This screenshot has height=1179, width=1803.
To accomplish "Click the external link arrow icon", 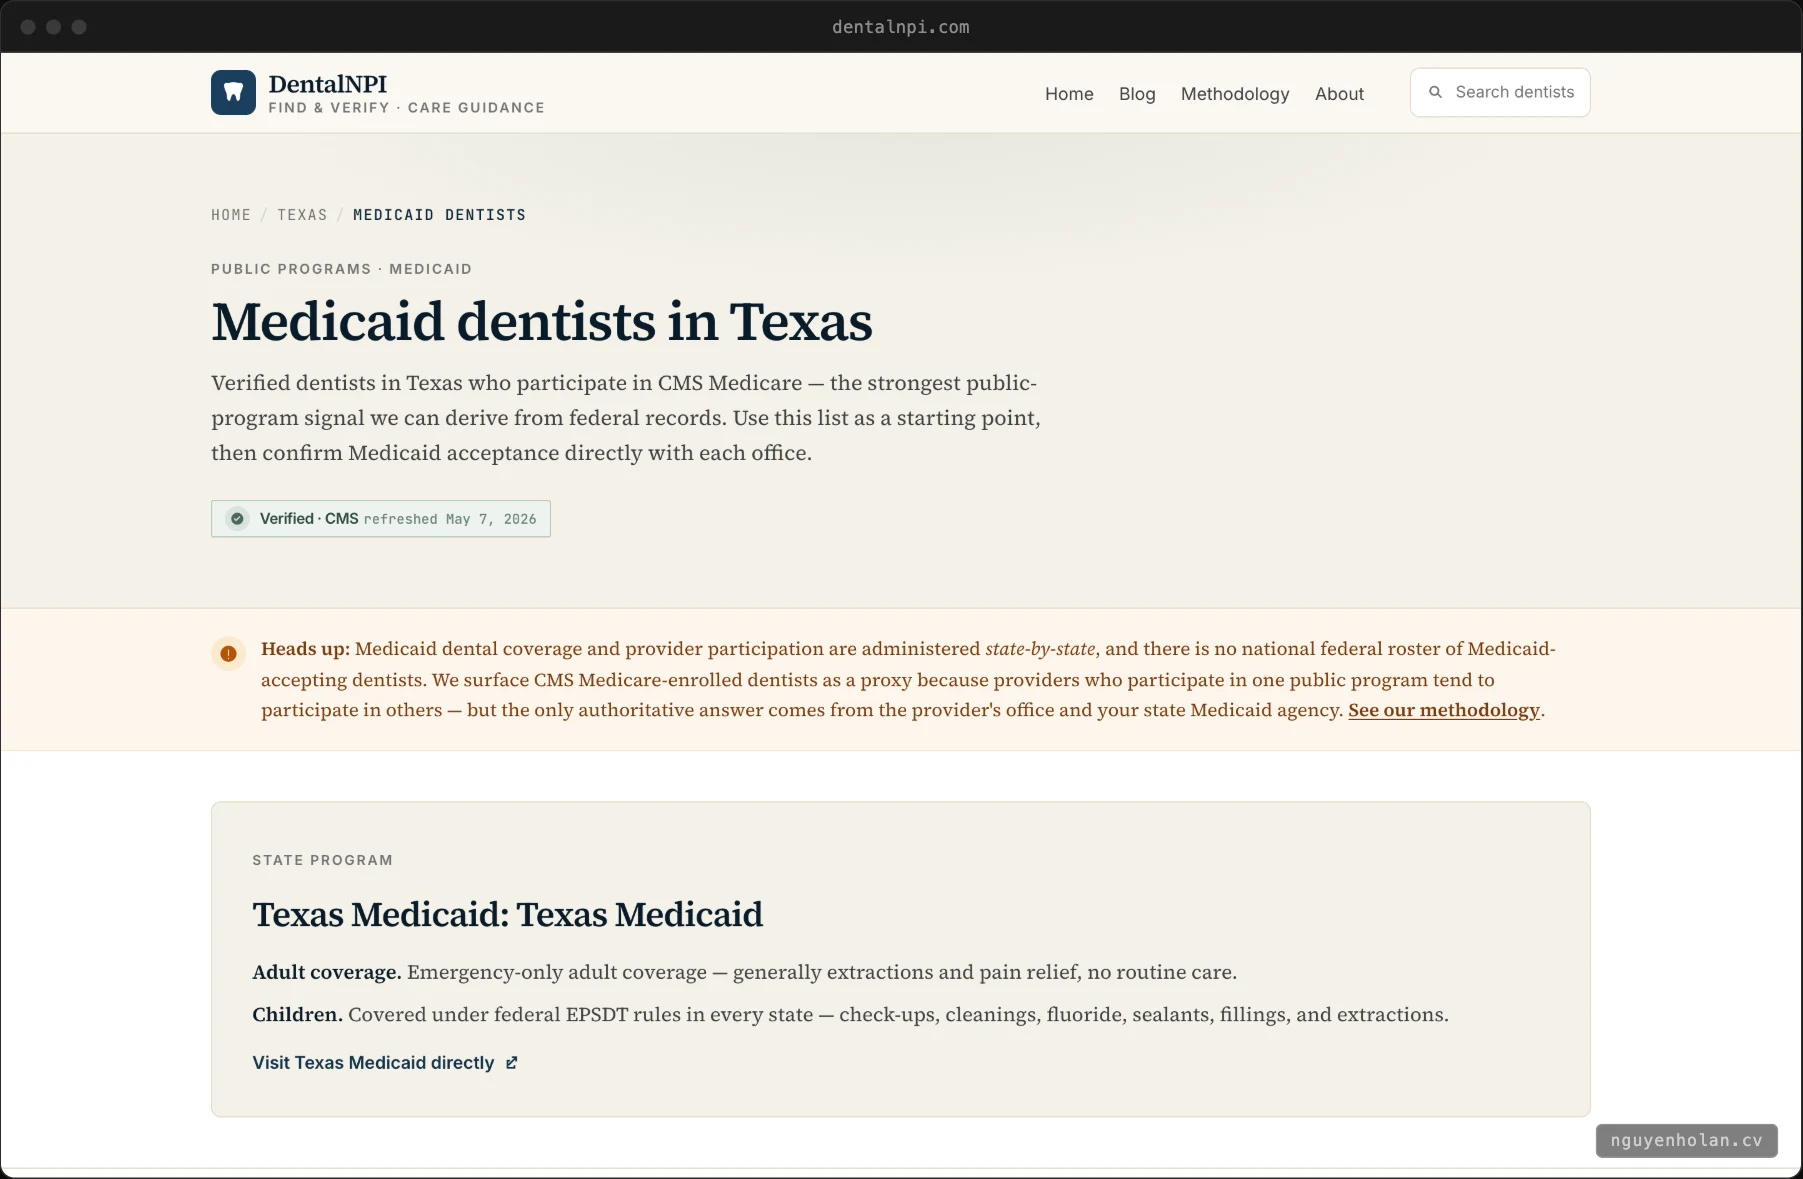I will click(511, 1063).
